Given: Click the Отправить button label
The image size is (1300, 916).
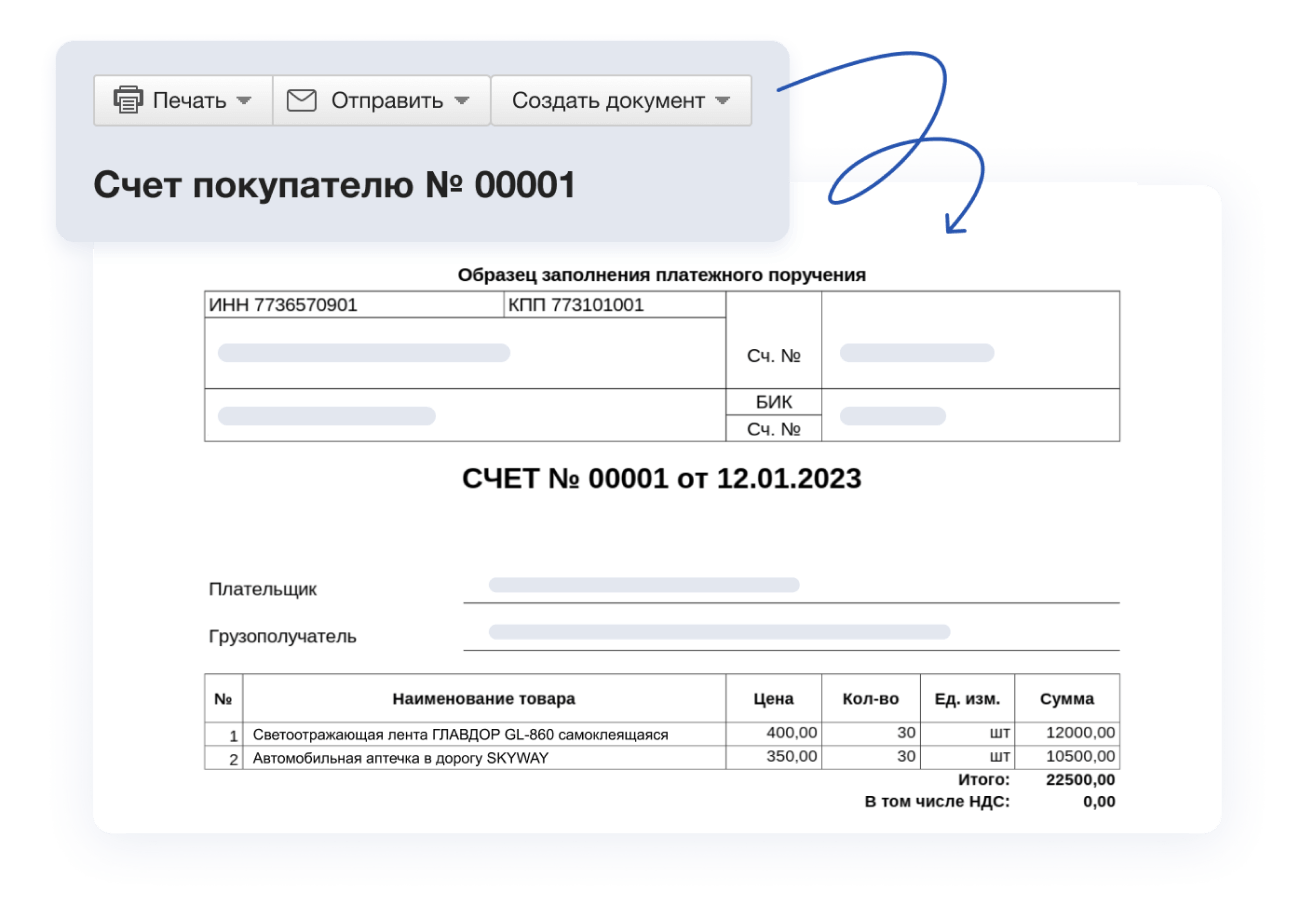Looking at the screenshot, I should 387,101.
